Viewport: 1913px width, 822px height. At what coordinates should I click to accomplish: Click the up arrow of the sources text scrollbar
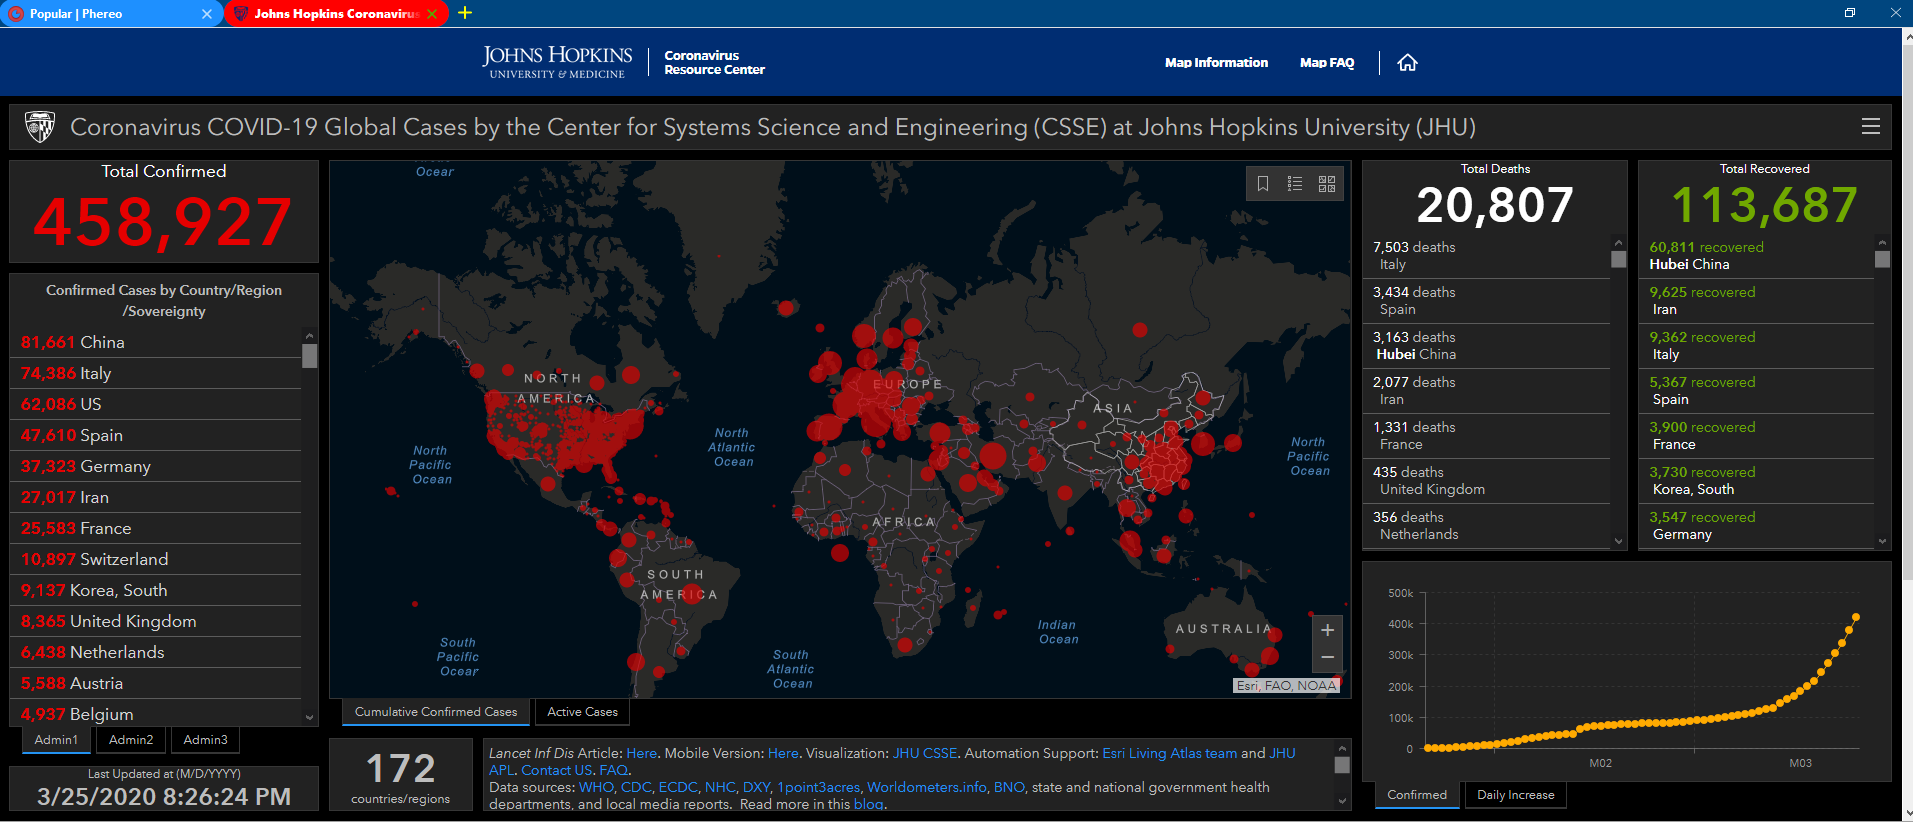[x=1342, y=747]
